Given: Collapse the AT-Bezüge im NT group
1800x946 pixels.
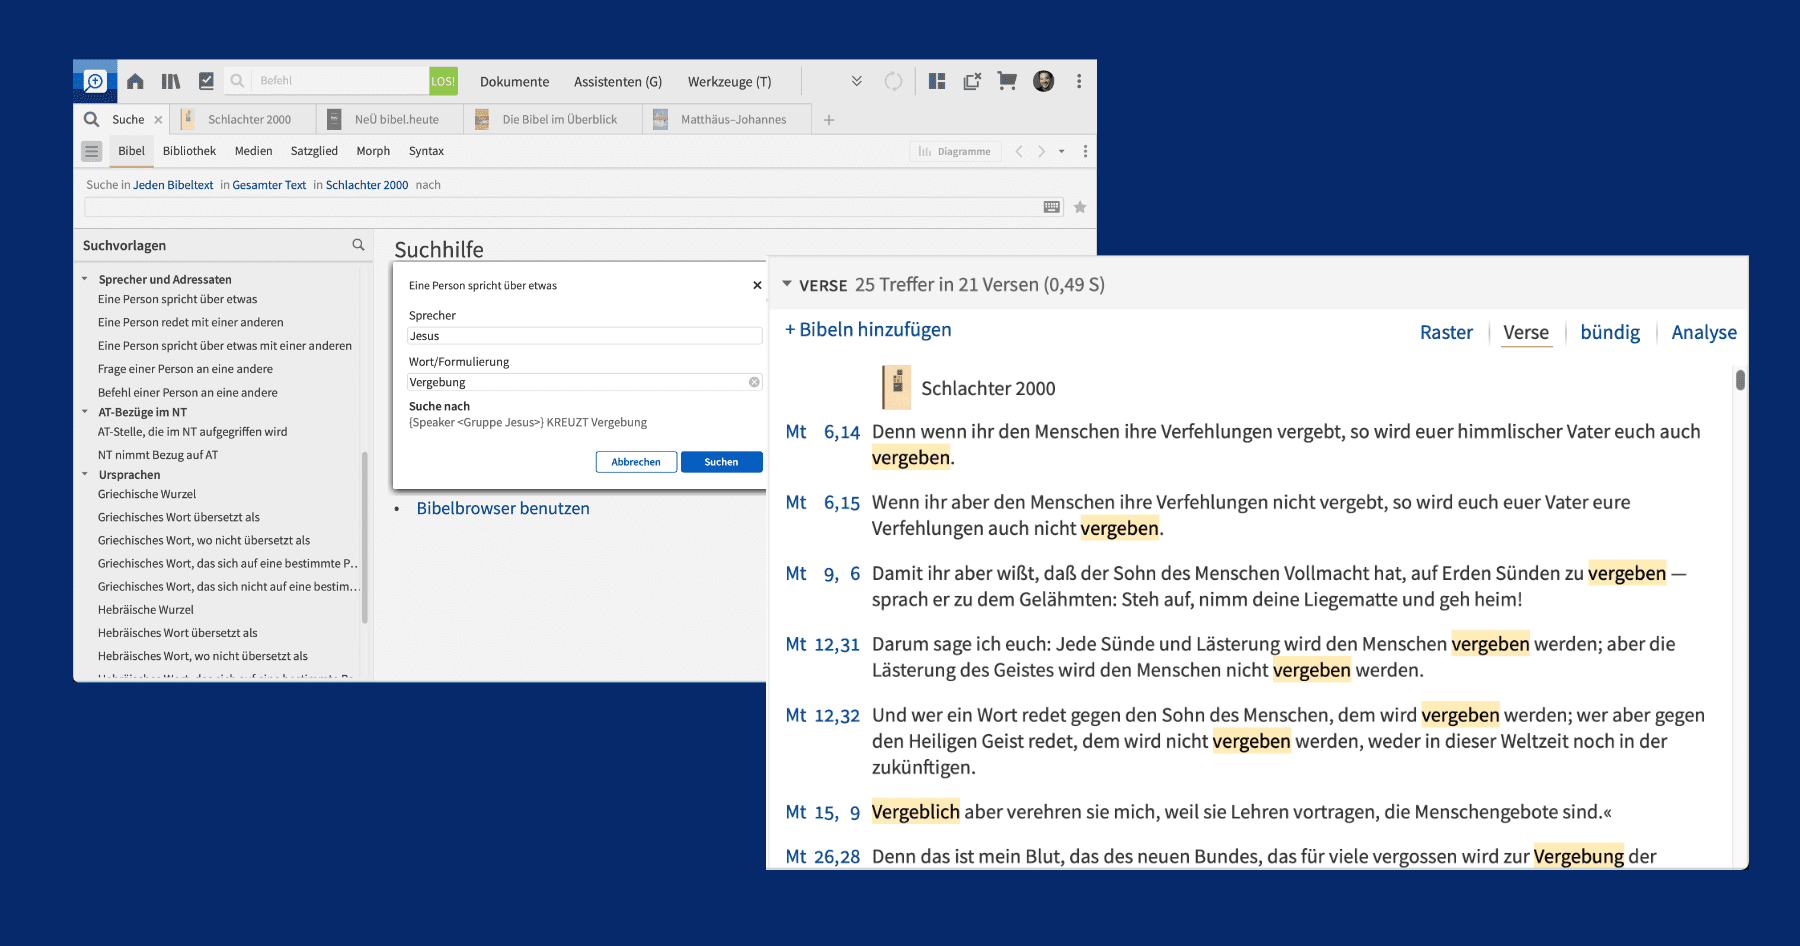Looking at the screenshot, I should pos(85,412).
